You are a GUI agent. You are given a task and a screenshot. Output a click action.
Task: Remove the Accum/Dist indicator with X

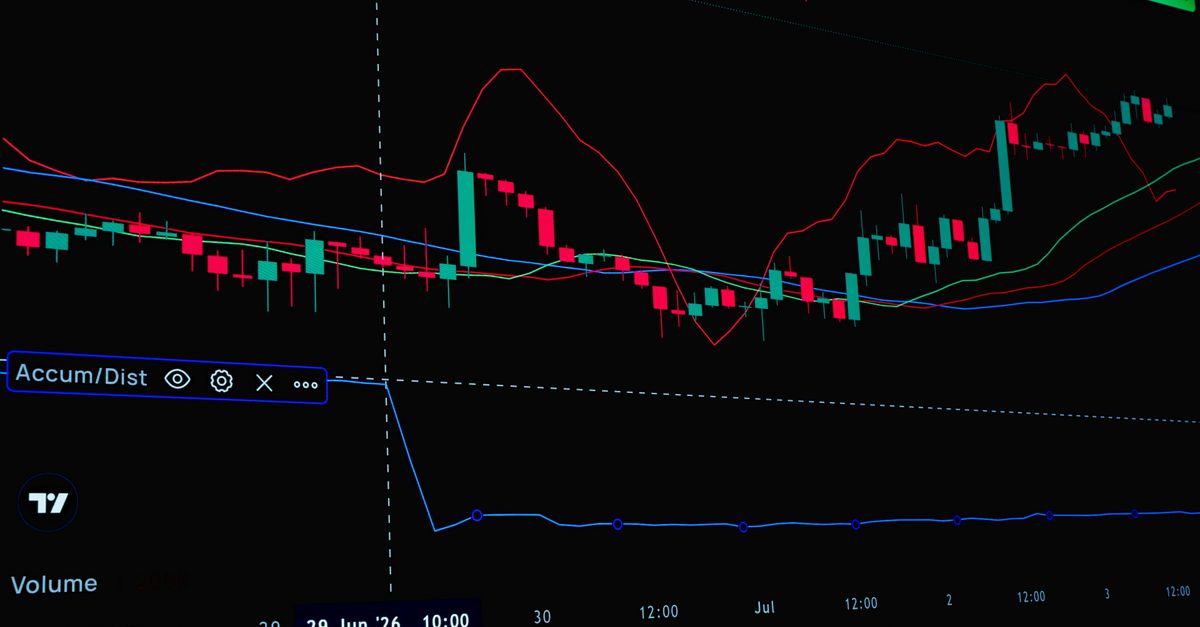tap(264, 382)
